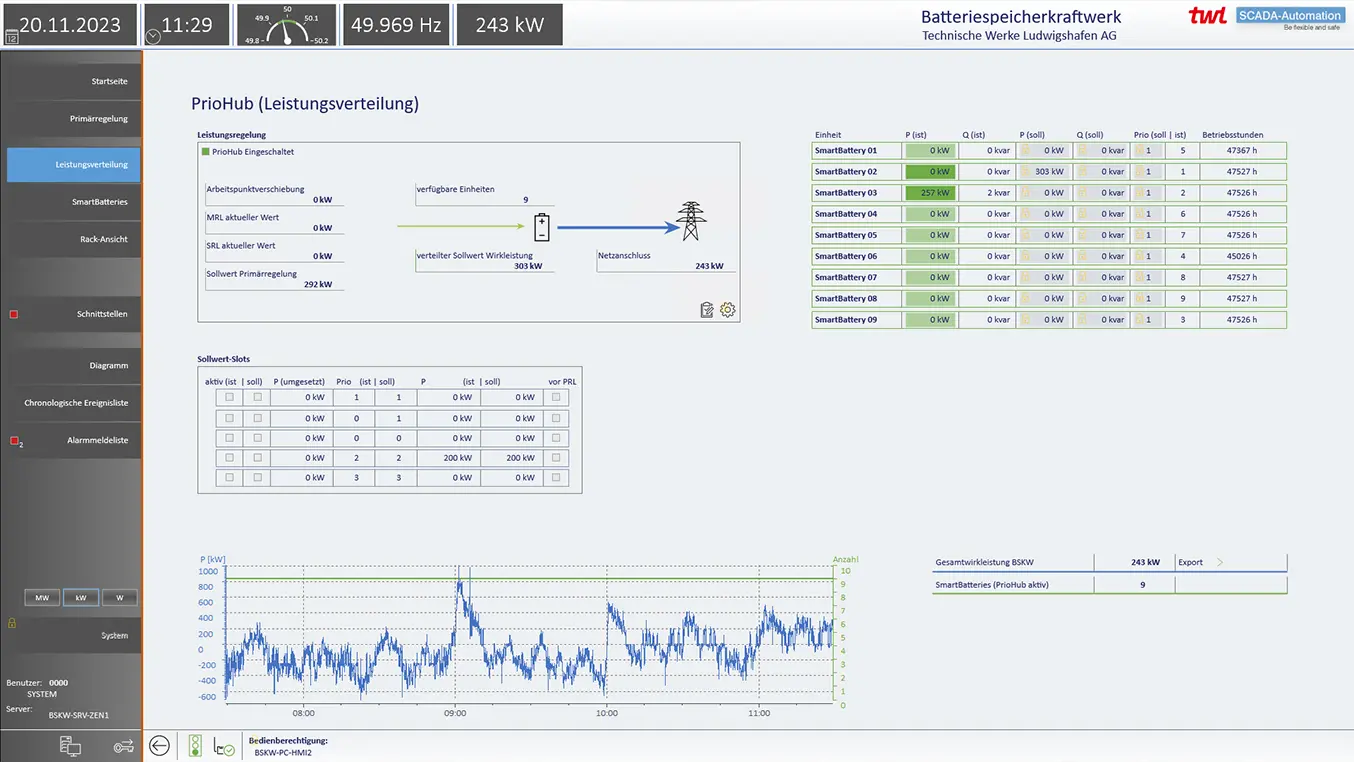Click the battery icon in the power flow diagram
Screen dimensions: 1354x762
[541, 227]
